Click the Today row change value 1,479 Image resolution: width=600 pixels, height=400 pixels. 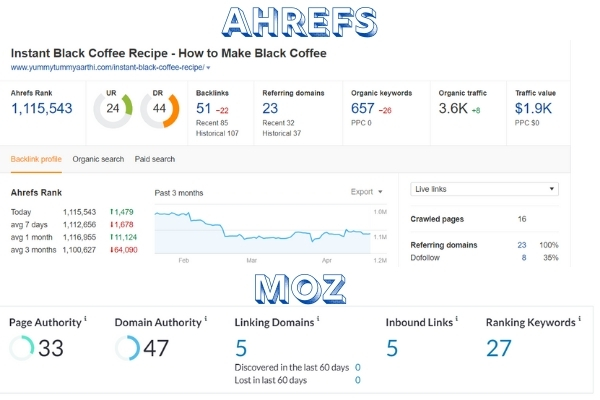pyautogui.click(x=122, y=212)
